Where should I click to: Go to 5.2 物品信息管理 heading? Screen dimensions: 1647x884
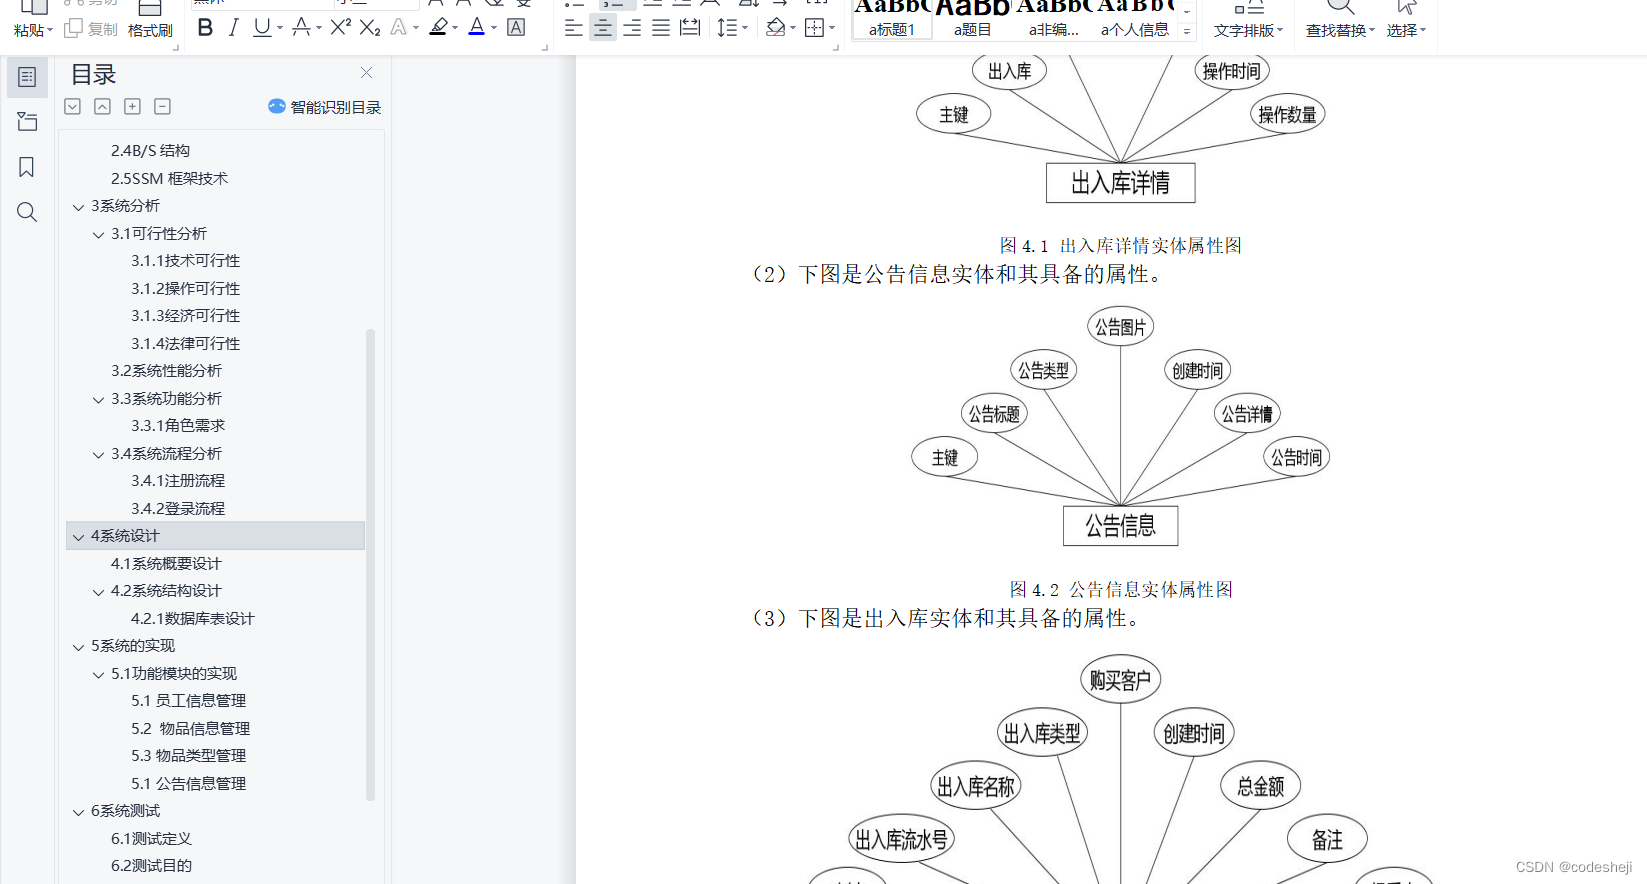191,728
